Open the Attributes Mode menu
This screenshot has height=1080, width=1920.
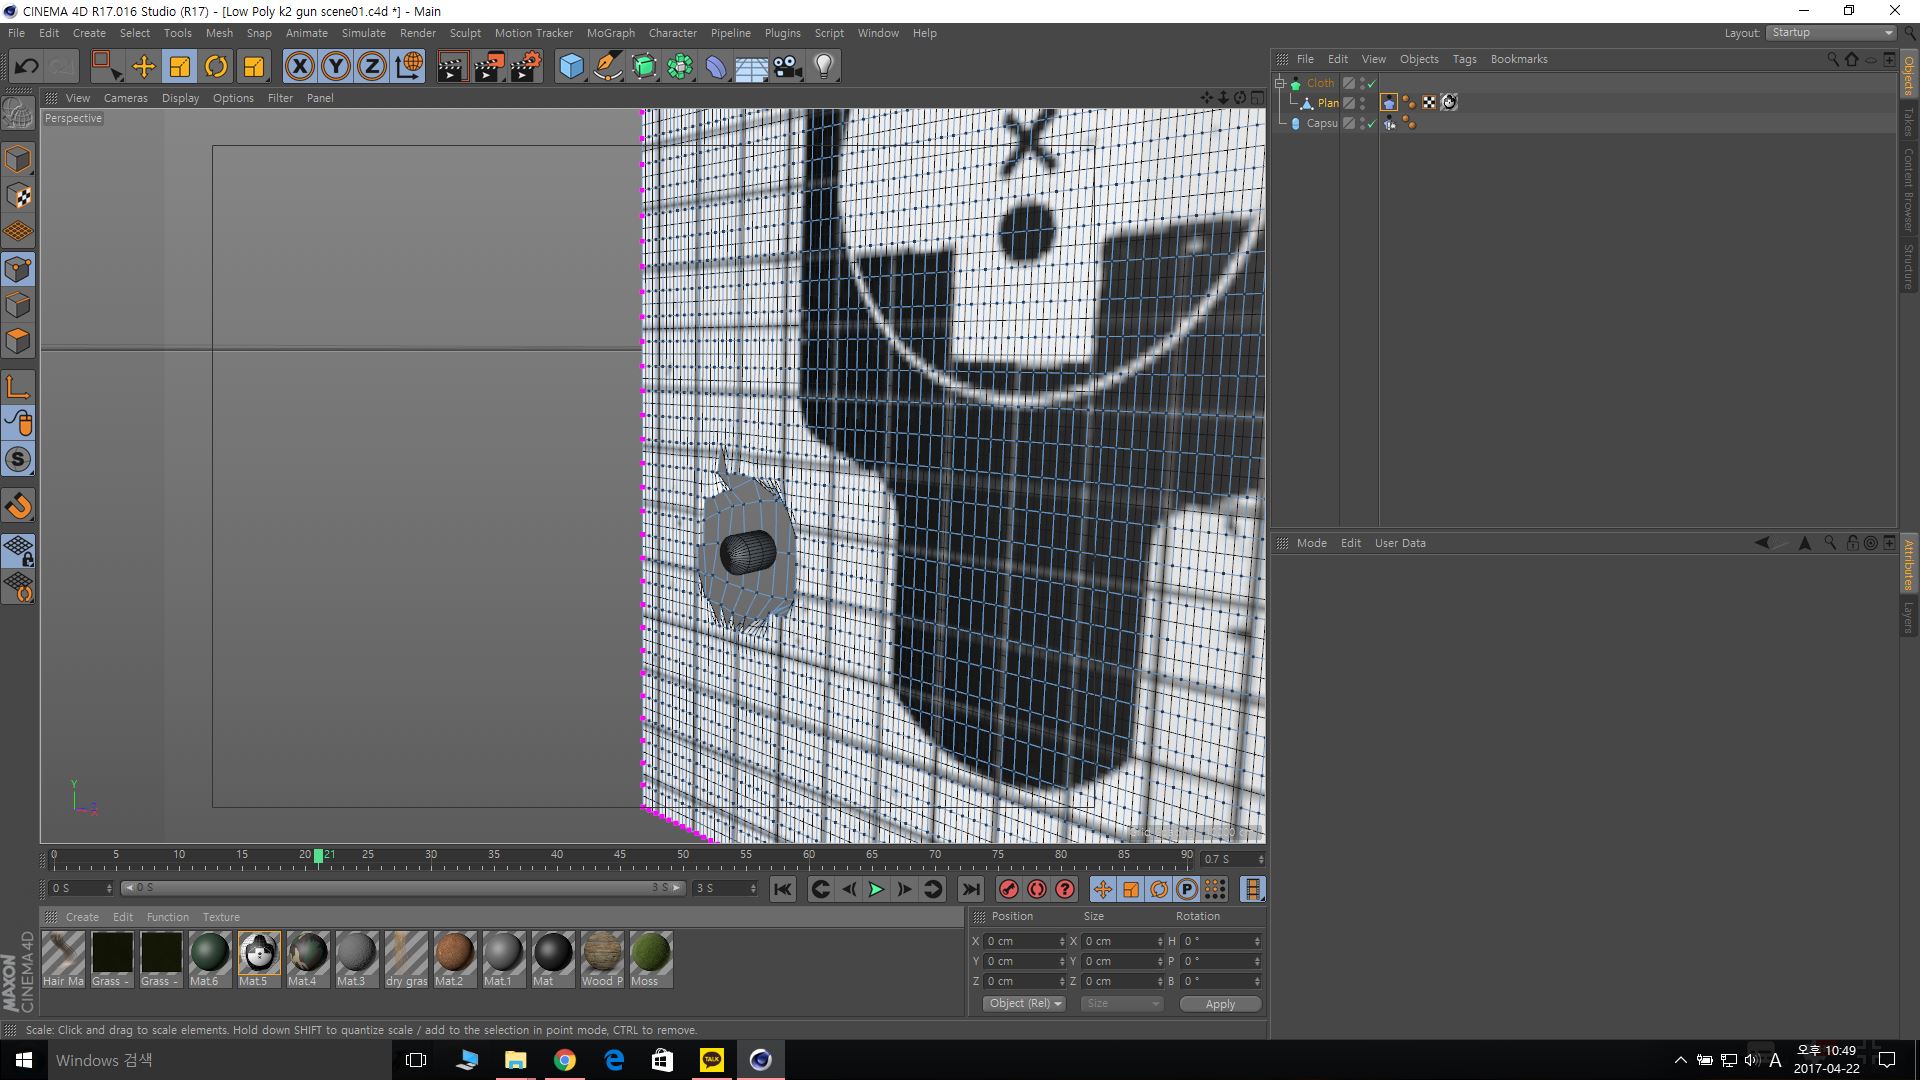[1311, 543]
